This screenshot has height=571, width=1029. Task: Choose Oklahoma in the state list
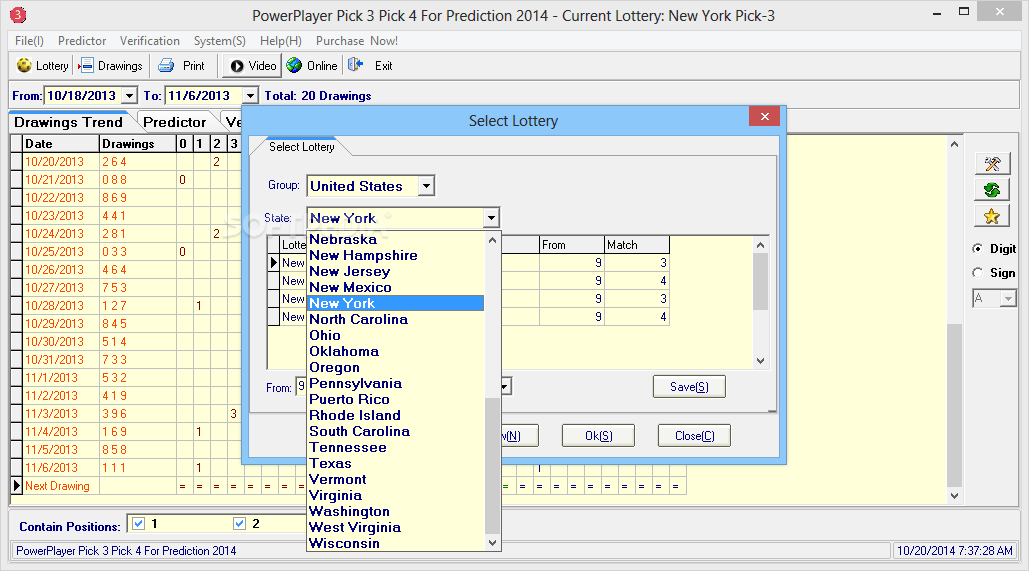coord(396,351)
